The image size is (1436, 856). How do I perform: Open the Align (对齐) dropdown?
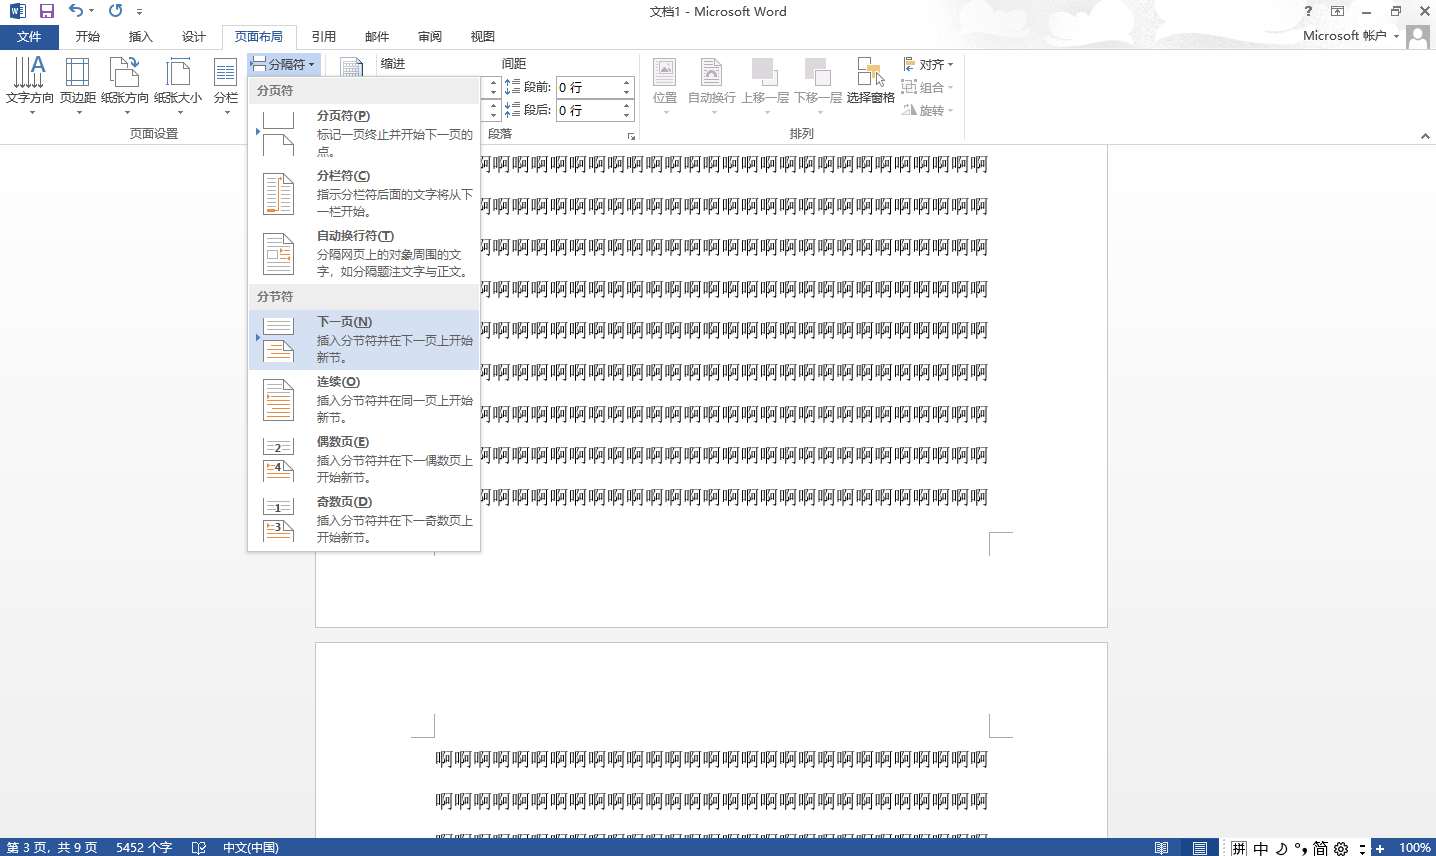pos(929,64)
